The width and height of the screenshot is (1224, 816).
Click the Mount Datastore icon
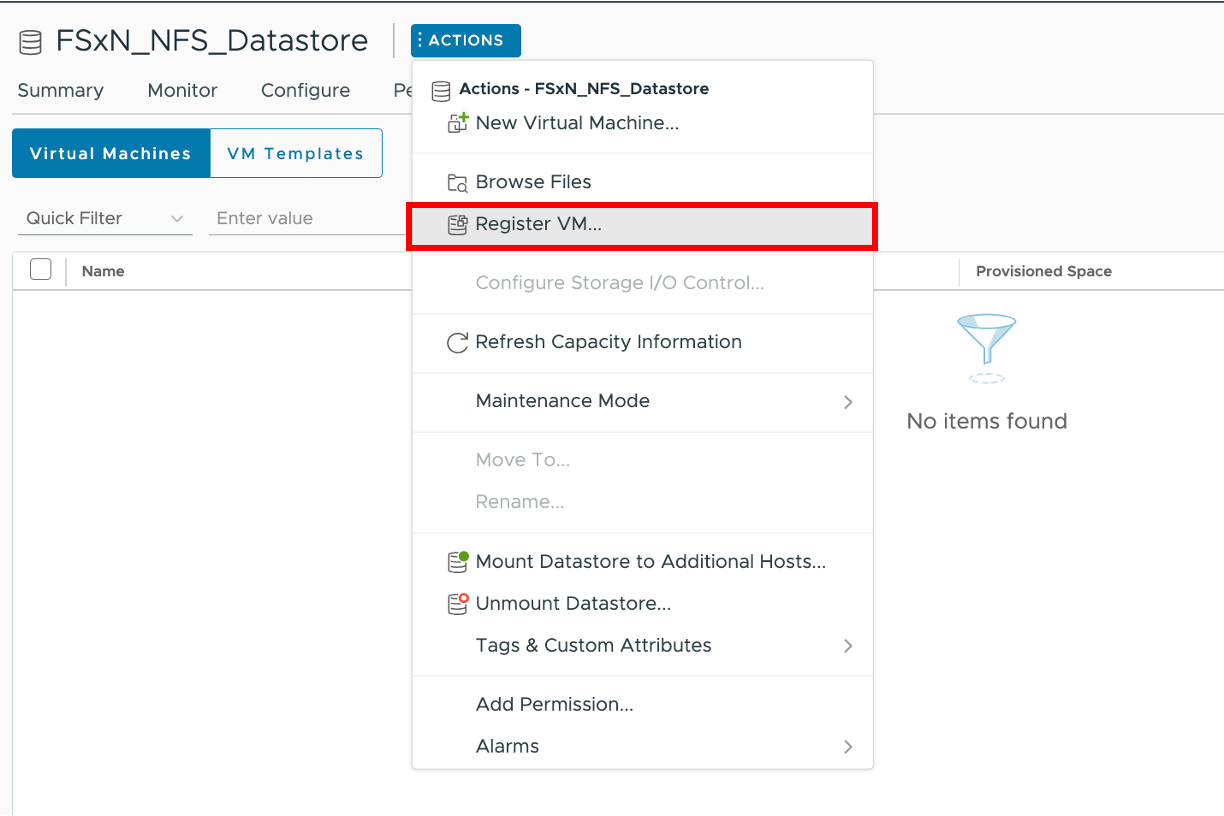tap(457, 562)
